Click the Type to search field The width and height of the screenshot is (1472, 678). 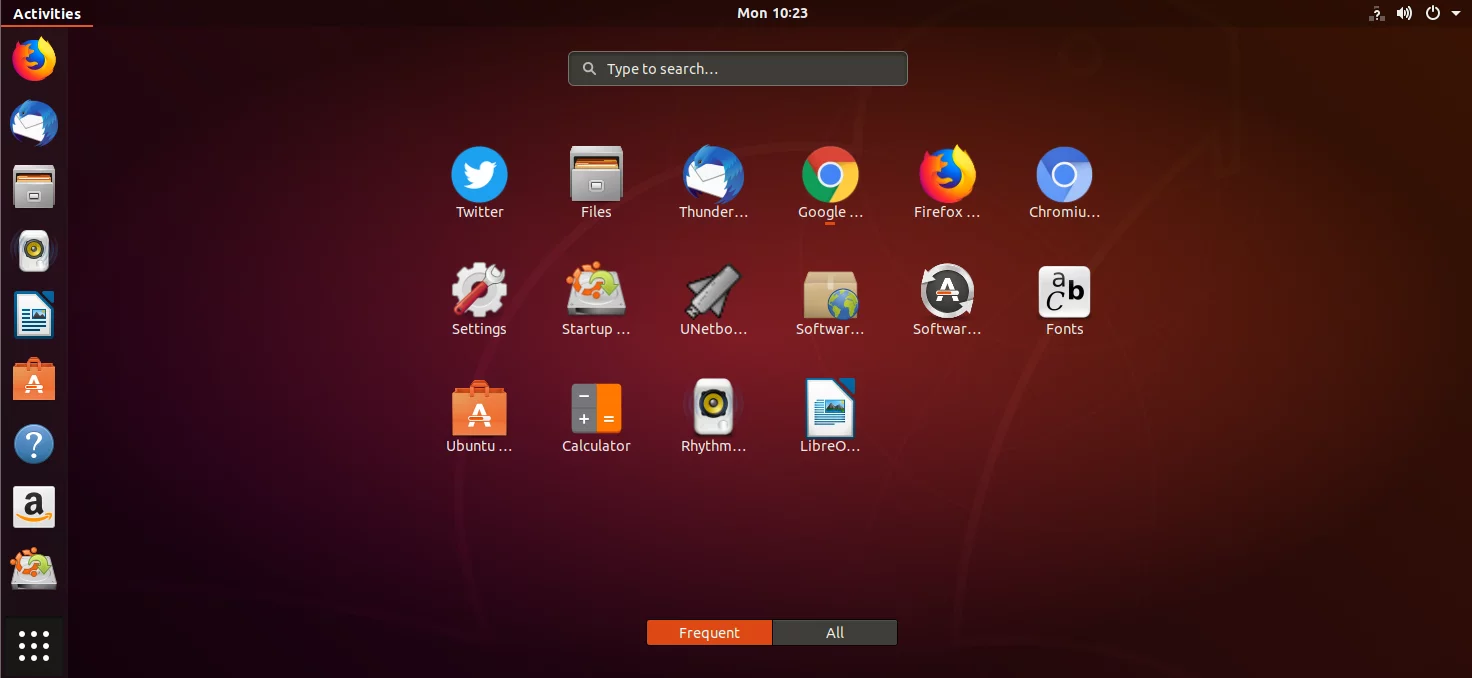click(x=738, y=69)
